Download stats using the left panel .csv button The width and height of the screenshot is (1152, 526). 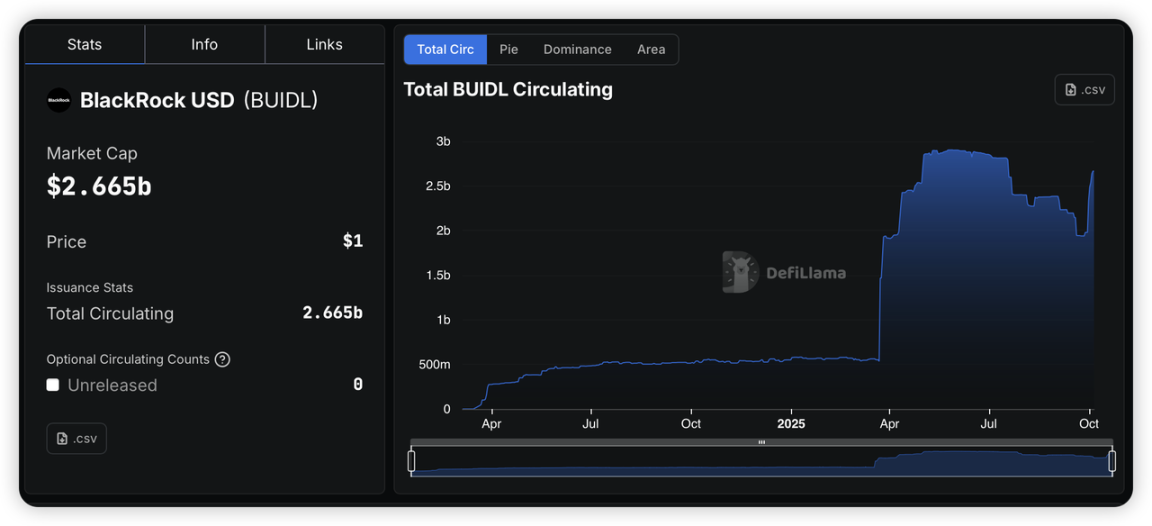pyautogui.click(x=77, y=438)
